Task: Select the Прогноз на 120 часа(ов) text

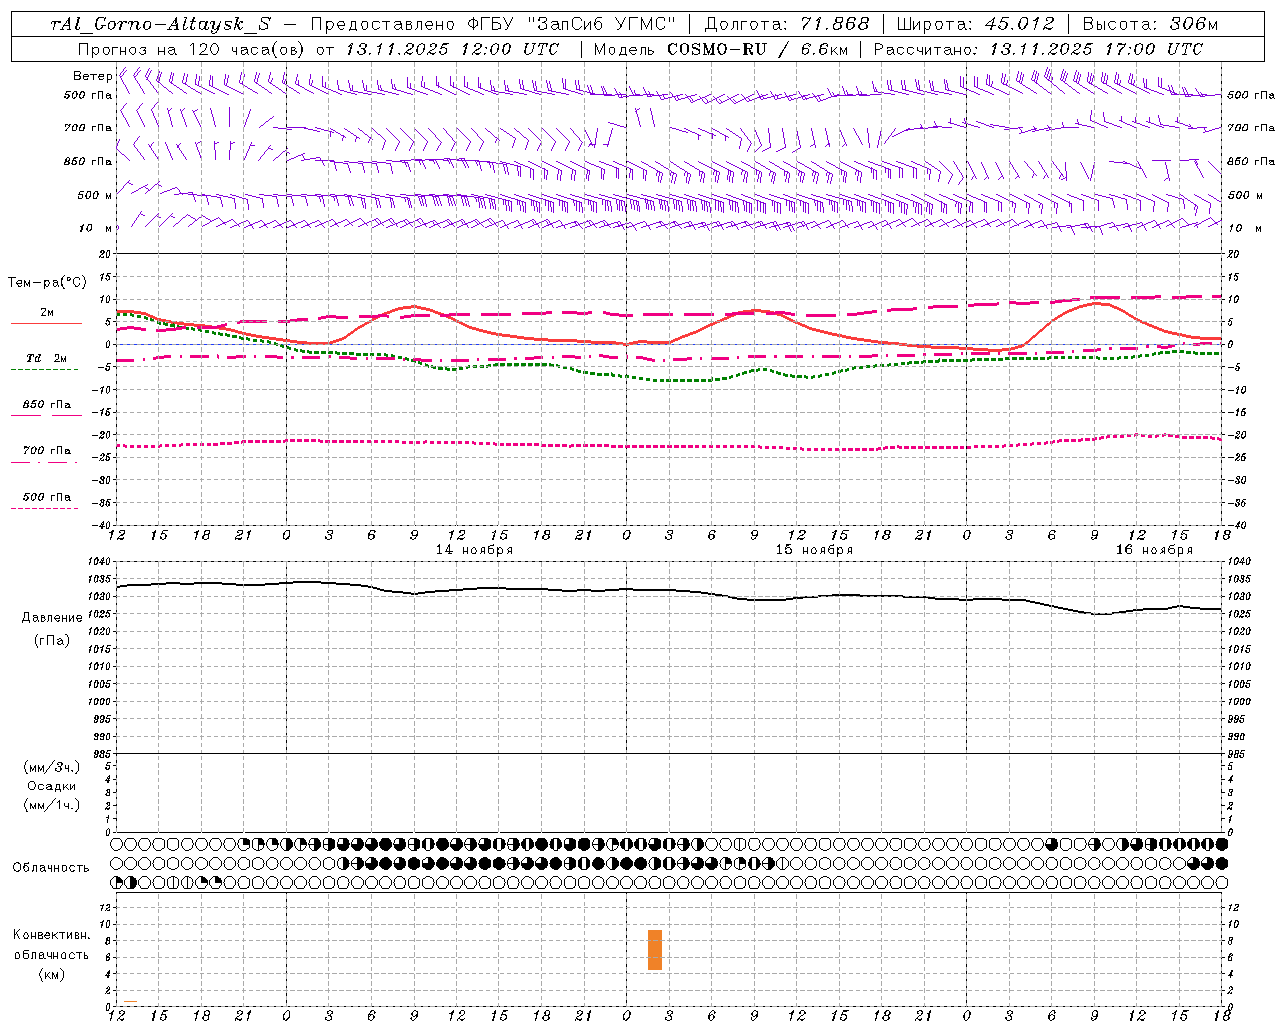Action: (x=192, y=49)
